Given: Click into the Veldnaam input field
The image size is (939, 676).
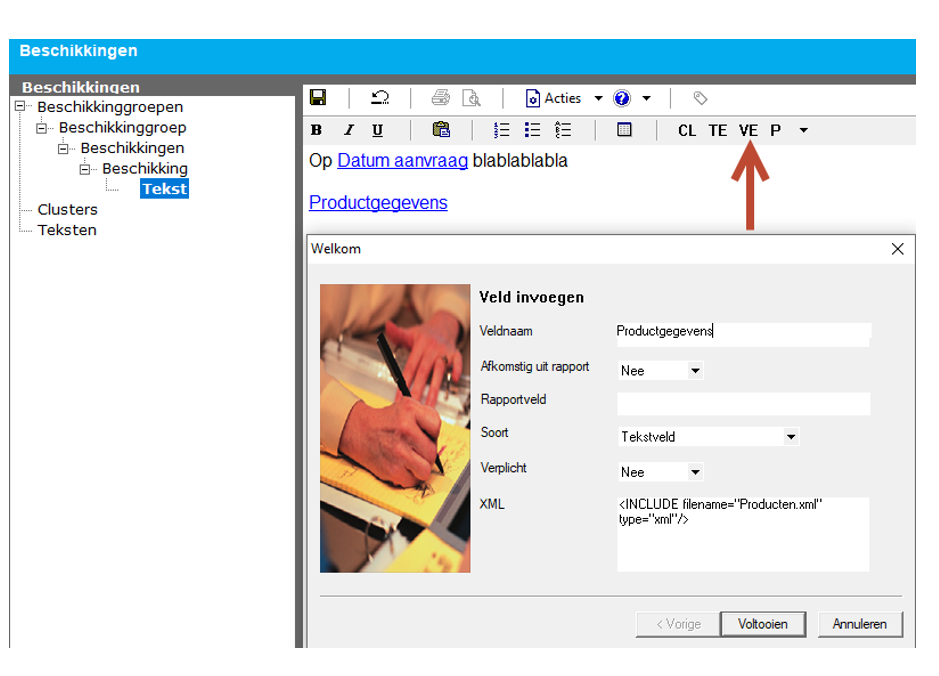Looking at the screenshot, I should pos(743,331).
